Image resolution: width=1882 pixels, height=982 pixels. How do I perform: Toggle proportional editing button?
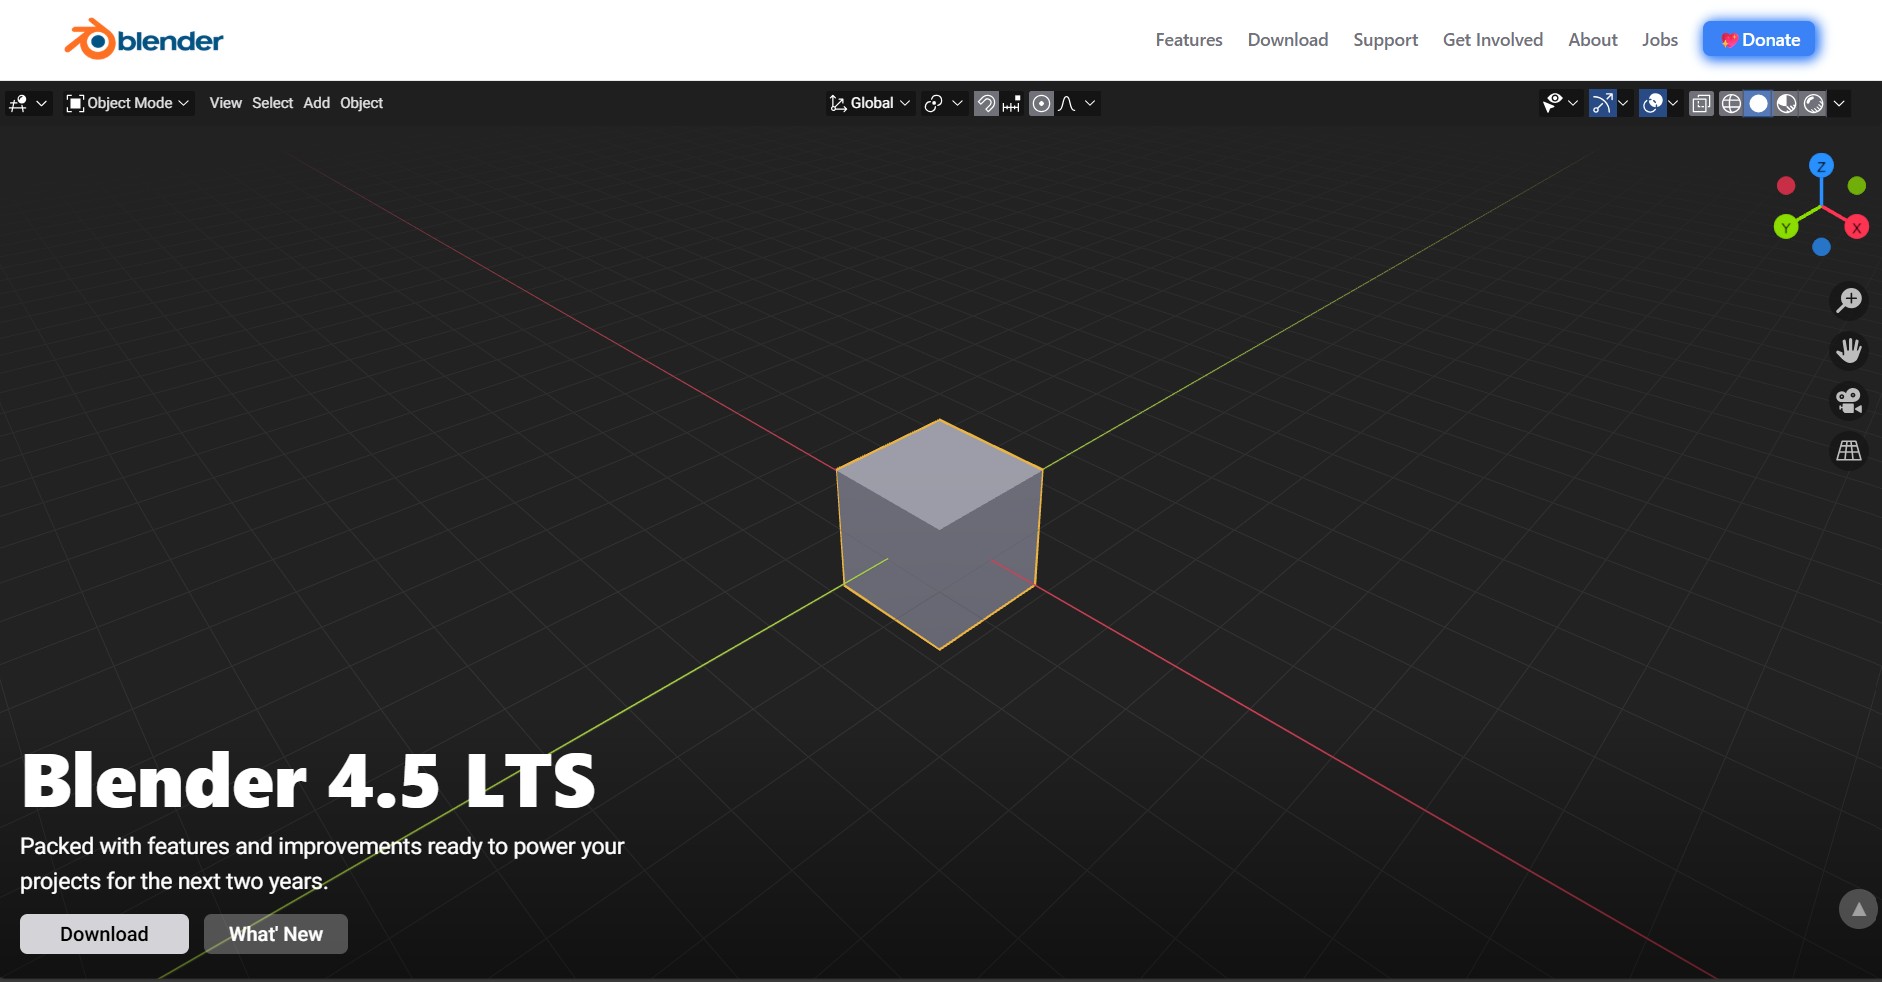point(1041,103)
